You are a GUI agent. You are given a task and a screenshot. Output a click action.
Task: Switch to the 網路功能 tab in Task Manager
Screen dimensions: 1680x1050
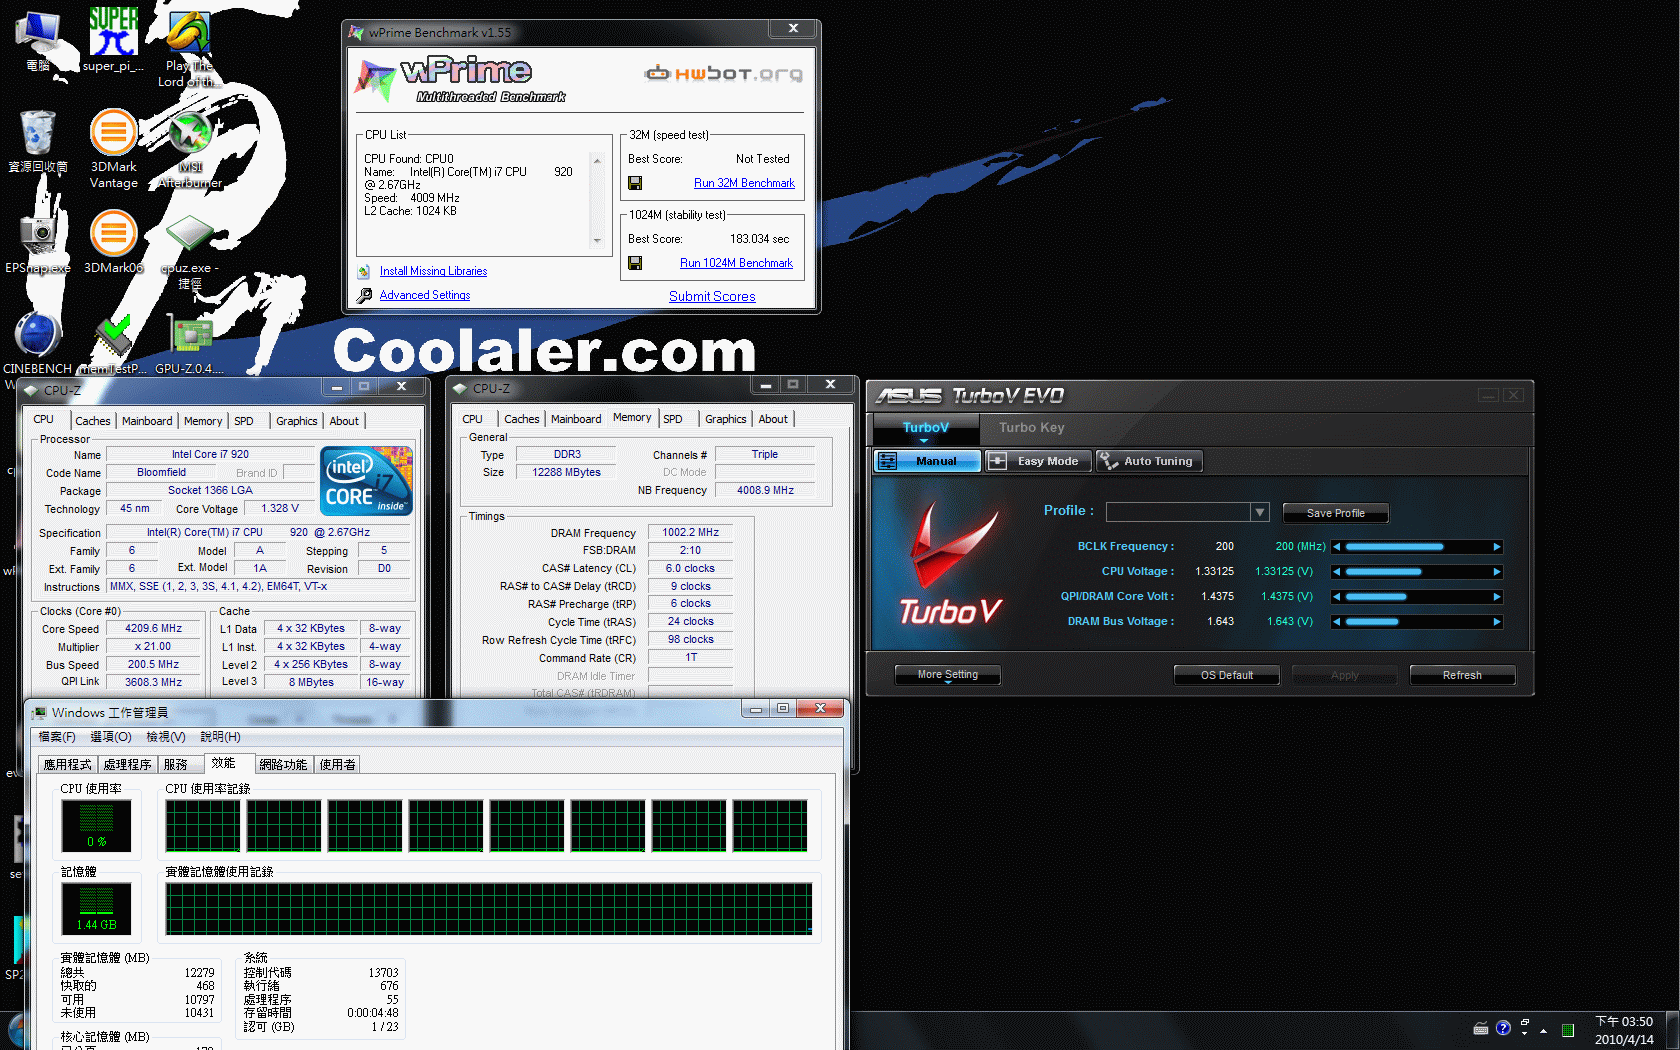(283, 765)
